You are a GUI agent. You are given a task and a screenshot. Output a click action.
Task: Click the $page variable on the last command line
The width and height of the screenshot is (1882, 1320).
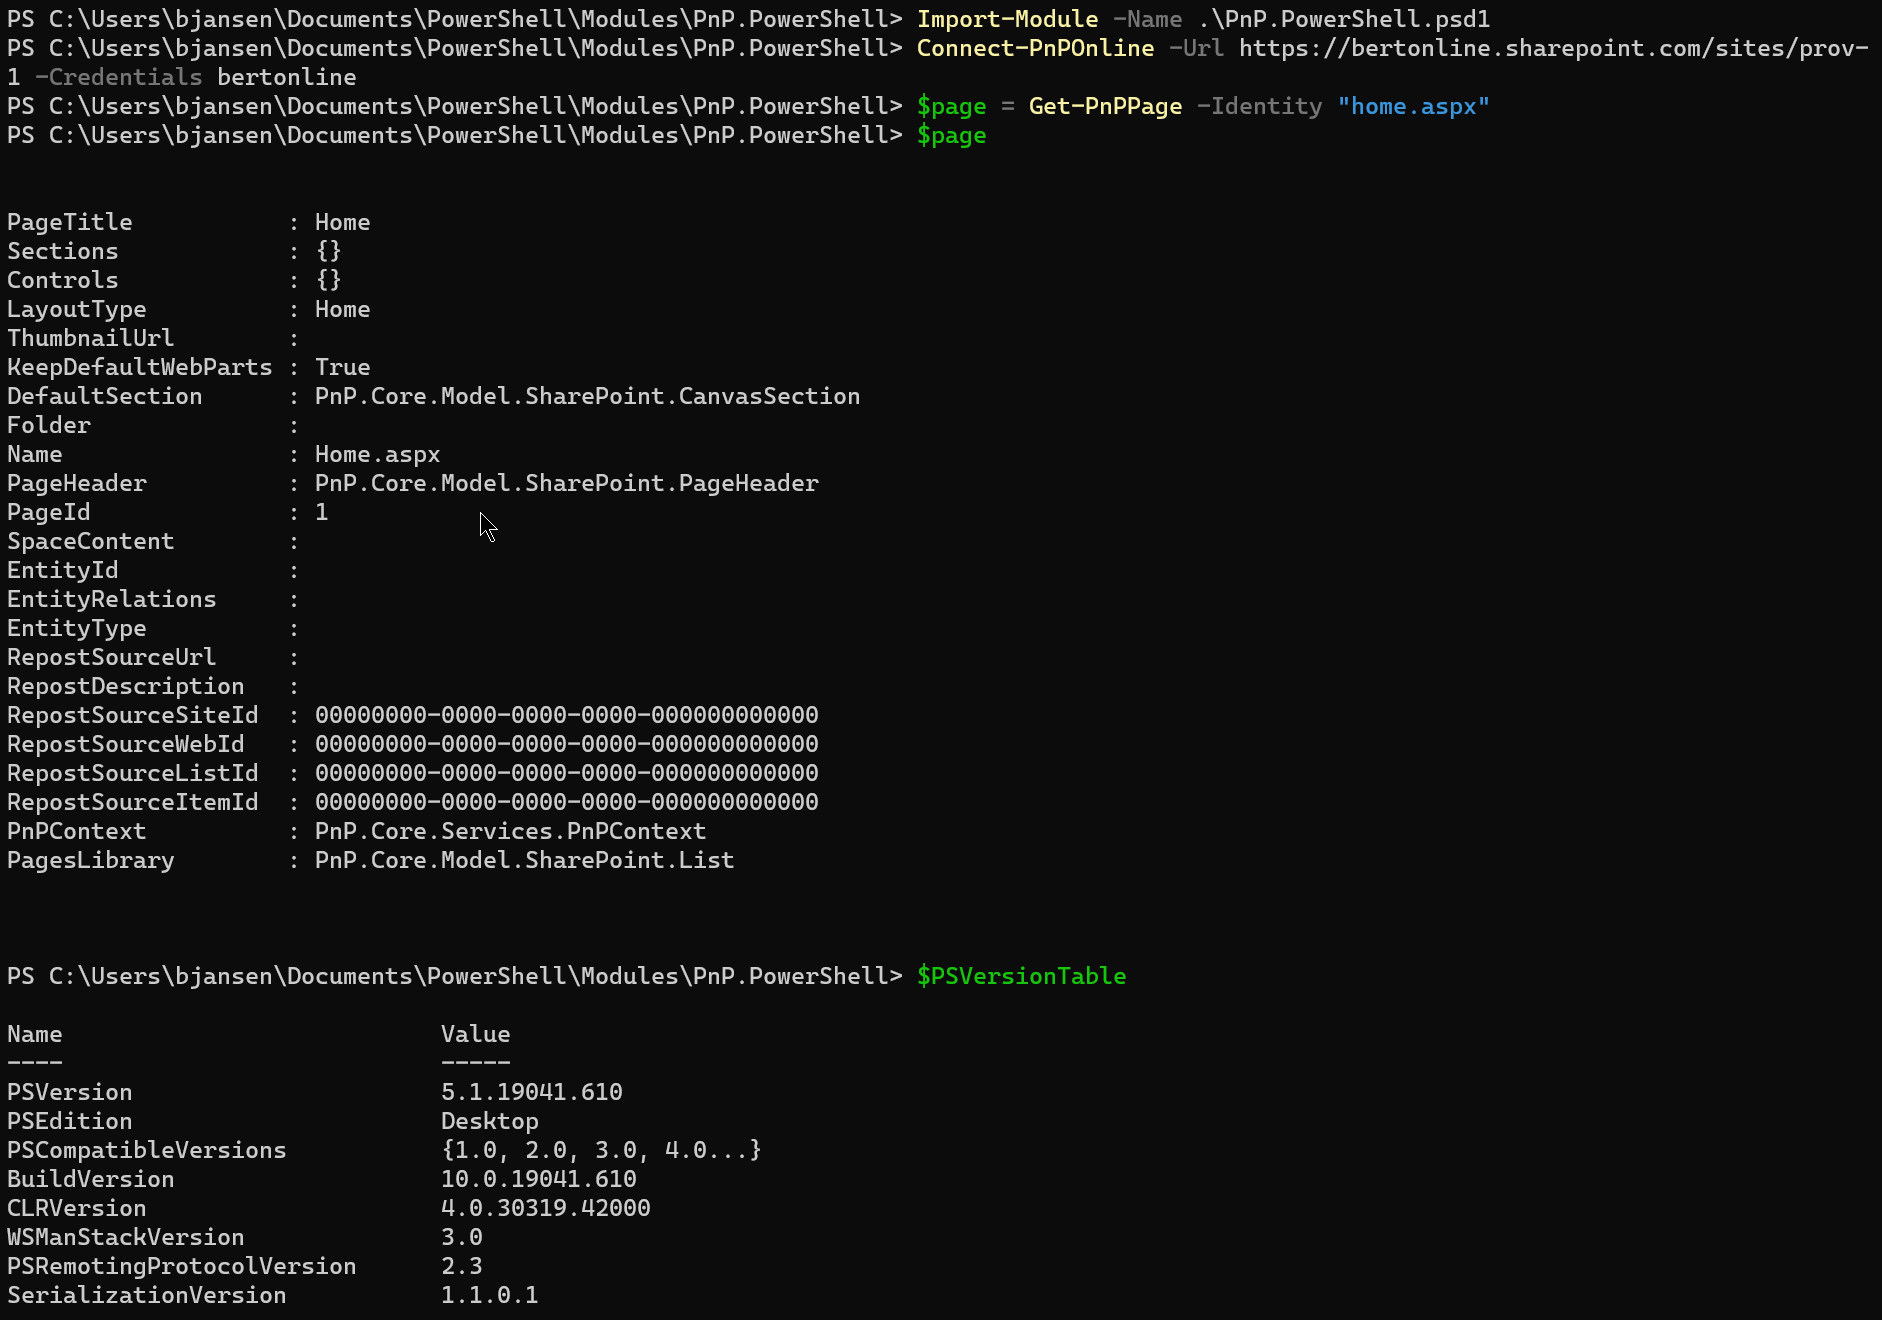pyautogui.click(x=948, y=136)
